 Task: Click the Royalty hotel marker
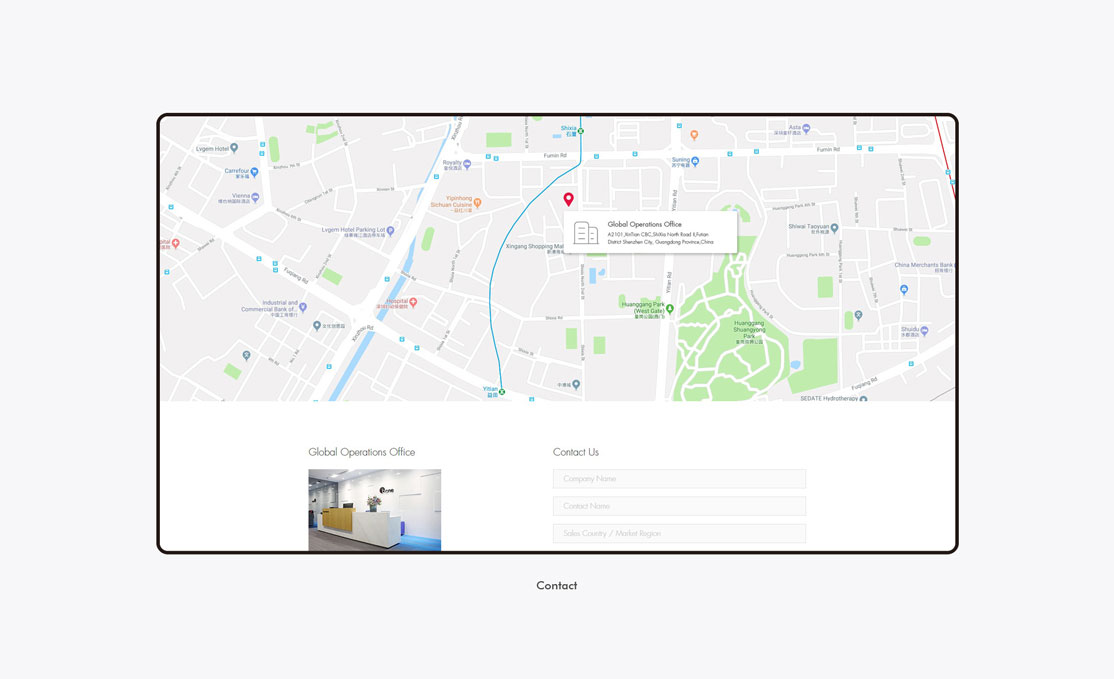click(x=467, y=164)
